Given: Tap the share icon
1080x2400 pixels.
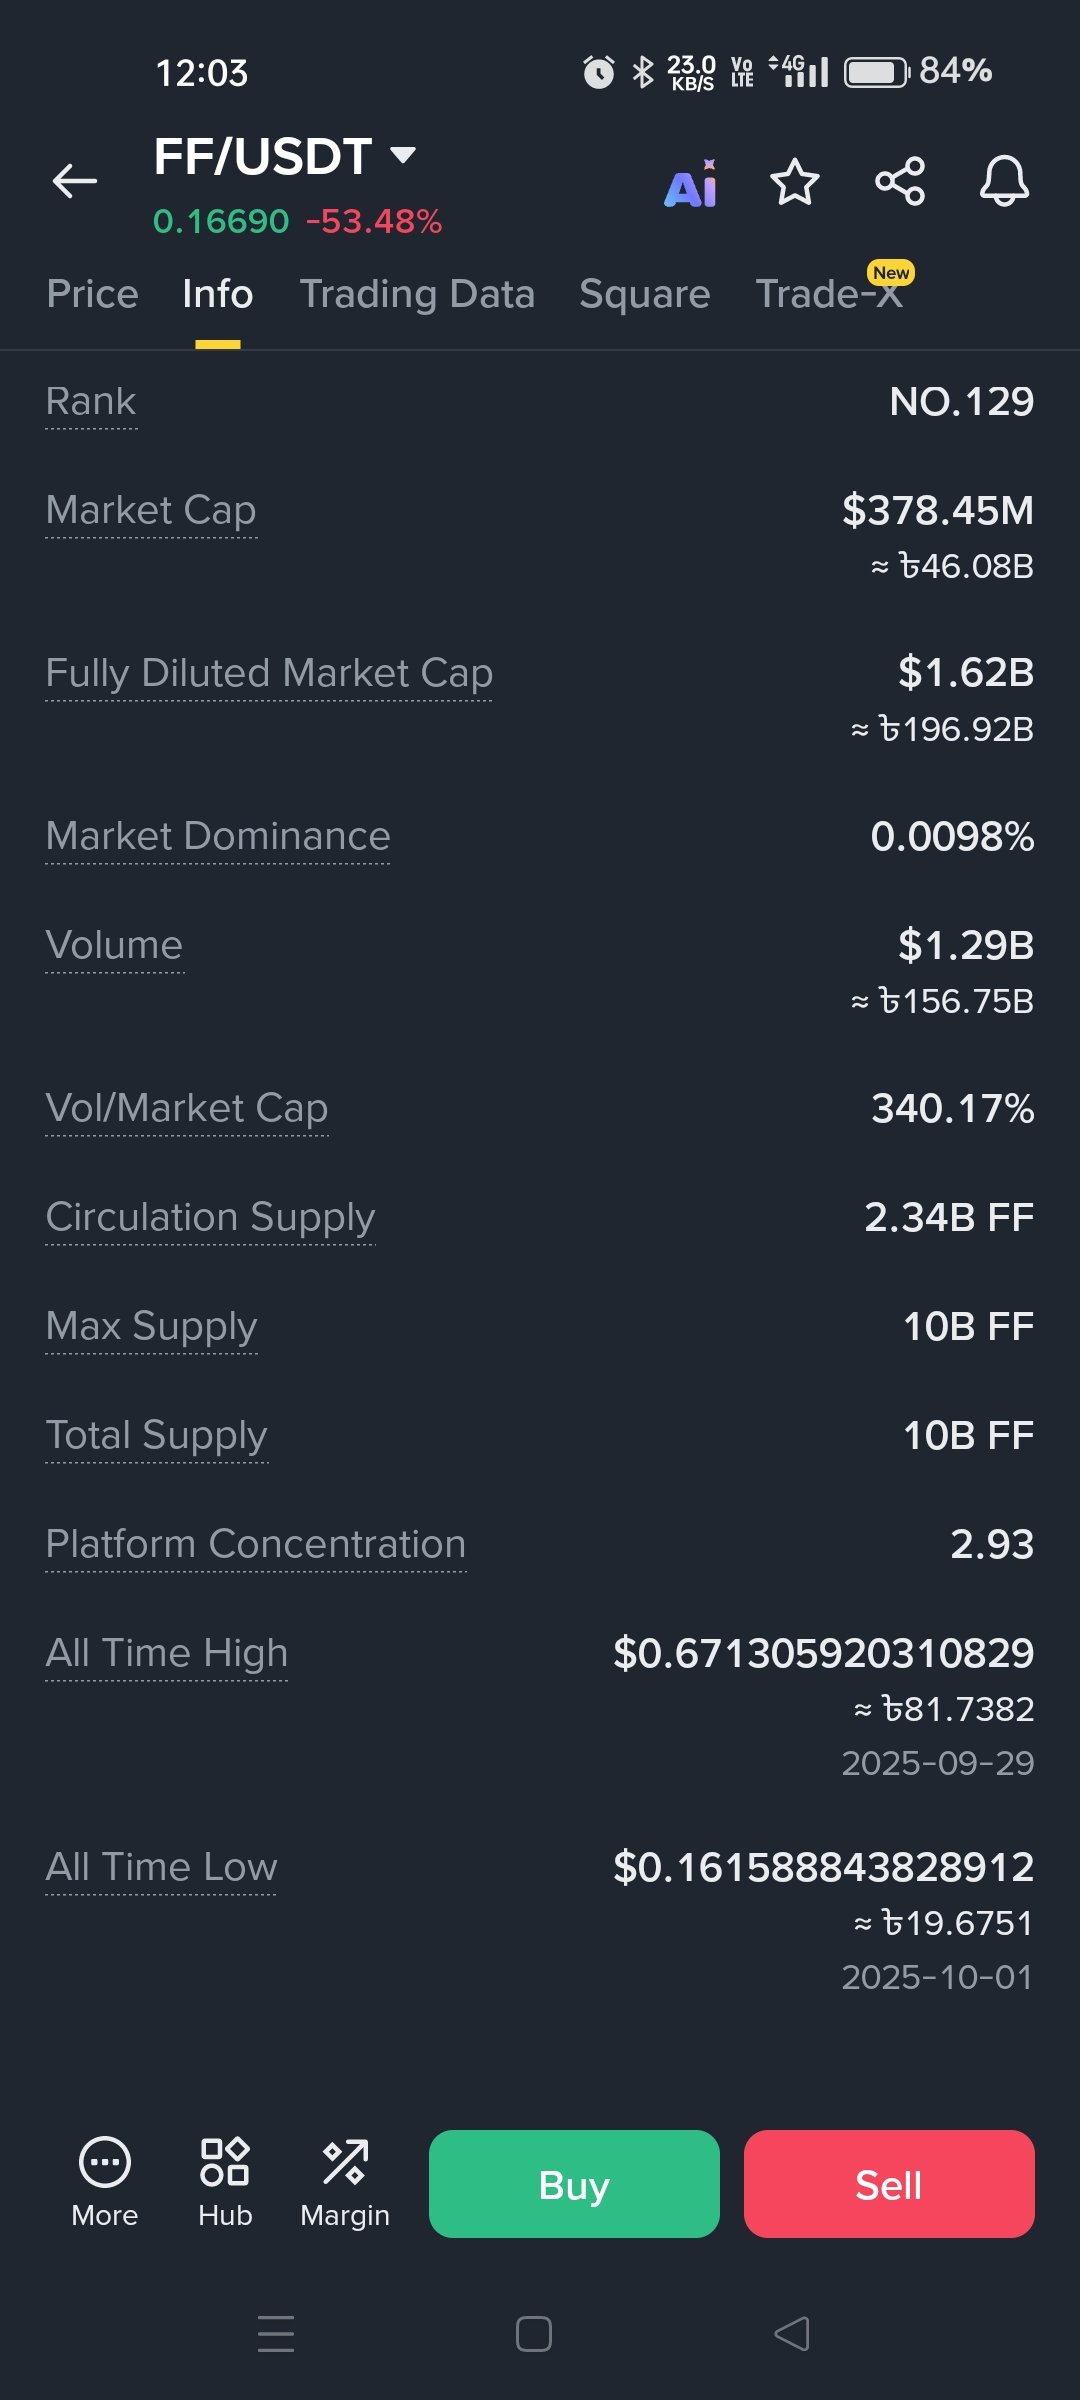Looking at the screenshot, I should [900, 182].
